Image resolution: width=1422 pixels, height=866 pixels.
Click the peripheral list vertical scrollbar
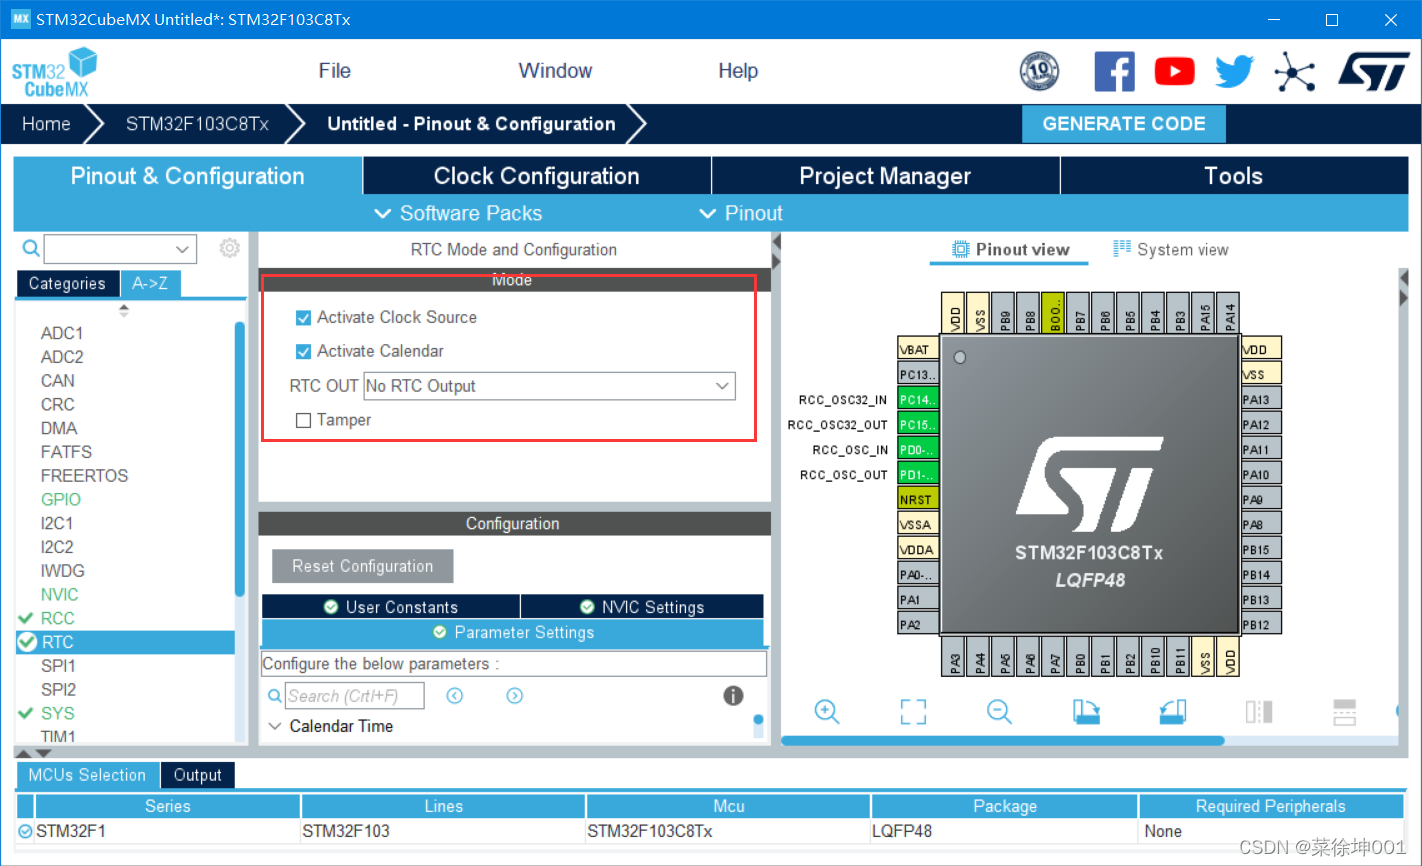point(239,460)
